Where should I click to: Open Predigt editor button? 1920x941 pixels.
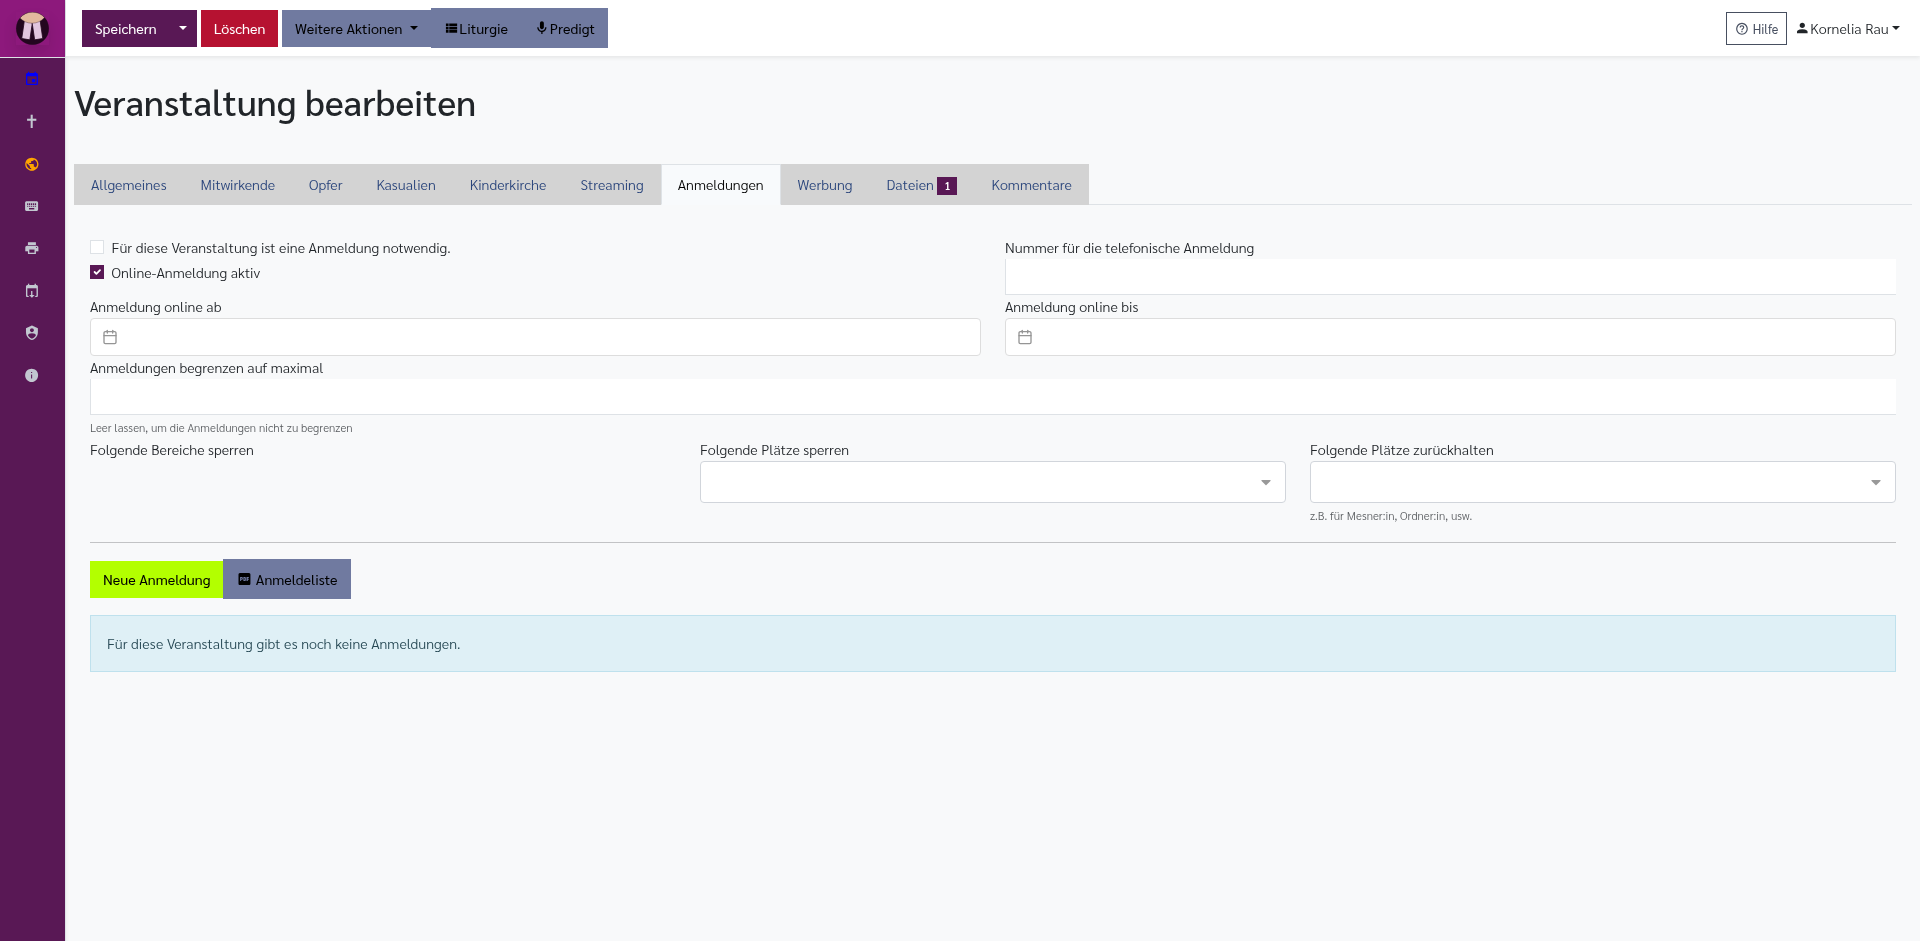coord(565,28)
